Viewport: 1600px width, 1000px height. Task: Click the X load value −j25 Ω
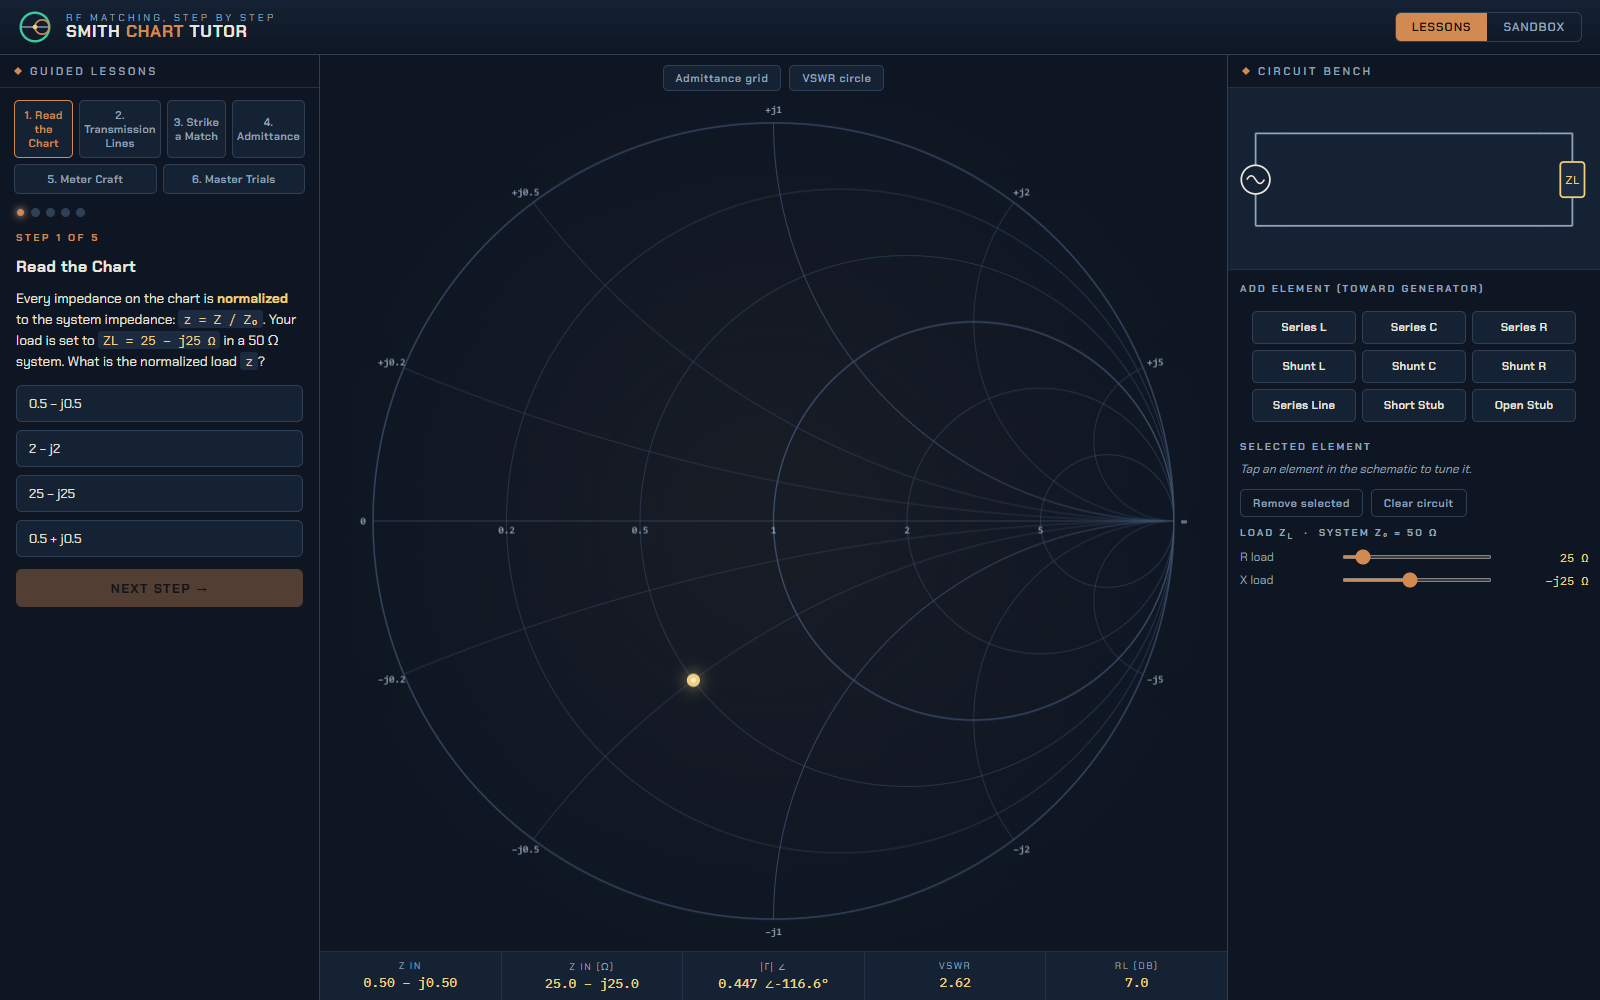[x=1567, y=581]
